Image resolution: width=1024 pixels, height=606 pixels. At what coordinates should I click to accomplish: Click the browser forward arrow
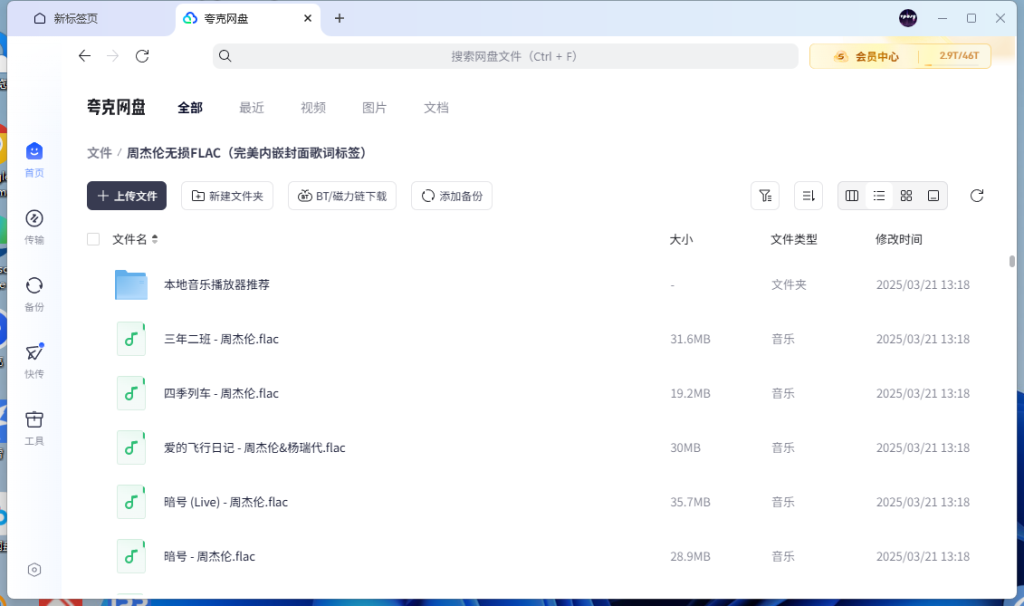[113, 56]
